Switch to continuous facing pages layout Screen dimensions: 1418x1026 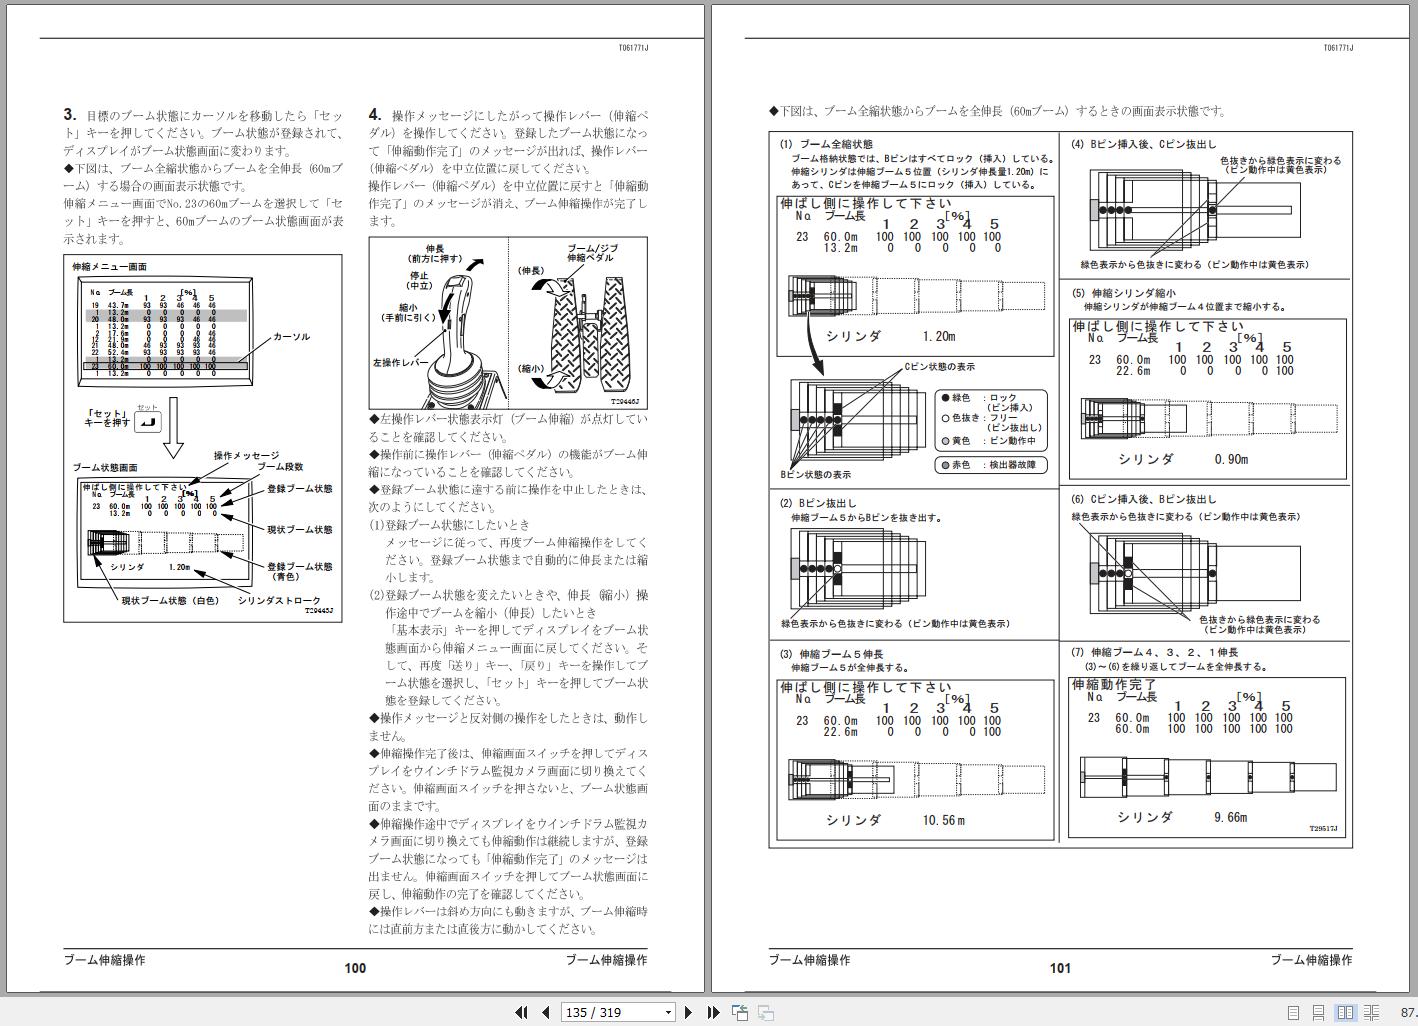[1371, 1012]
